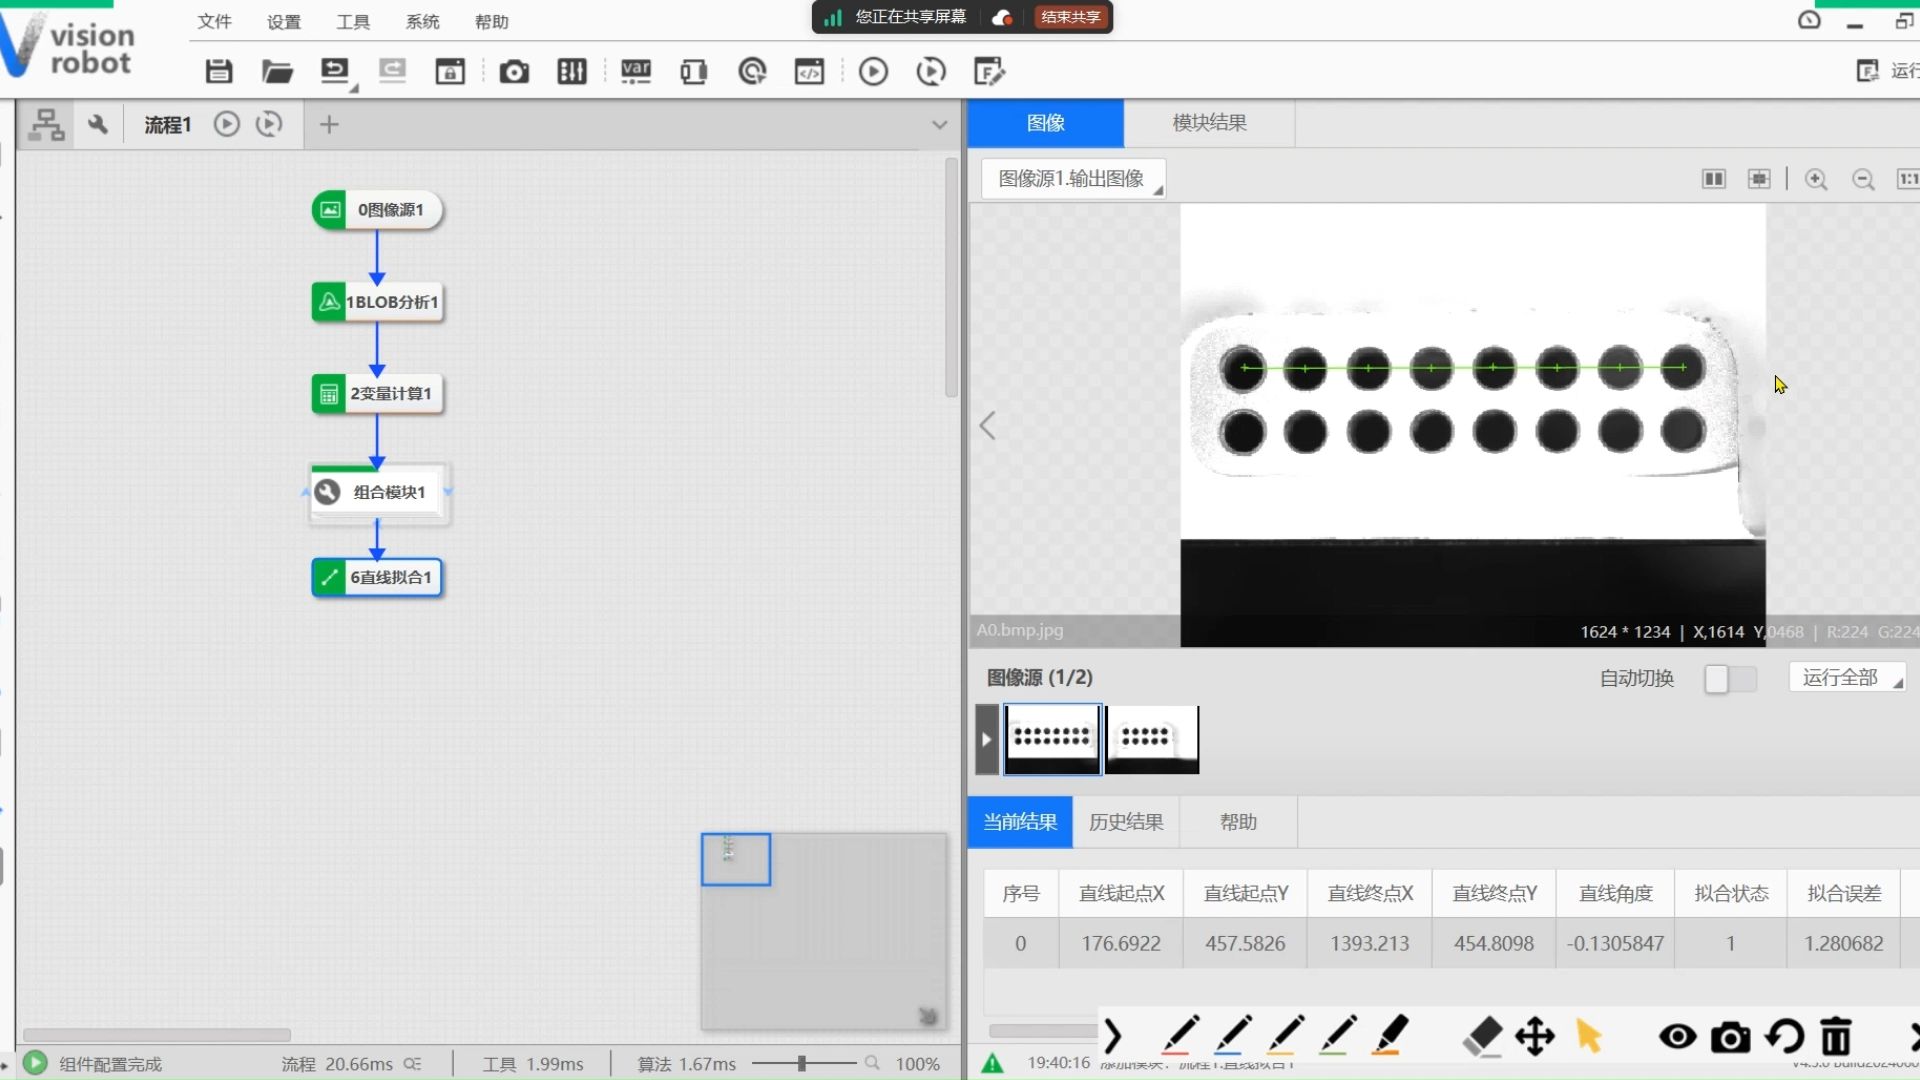Click the greyed redo toolbar icon

click(392, 70)
